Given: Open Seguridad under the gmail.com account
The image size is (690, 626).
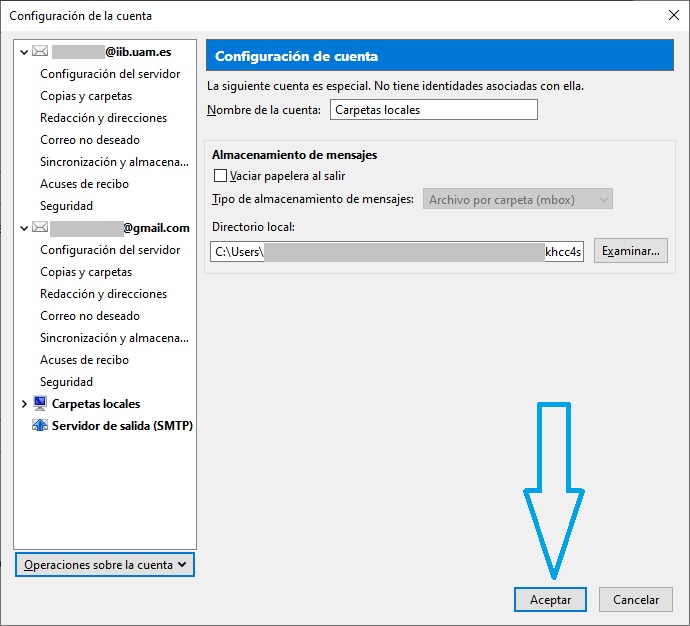Looking at the screenshot, I should pyautogui.click(x=66, y=382).
